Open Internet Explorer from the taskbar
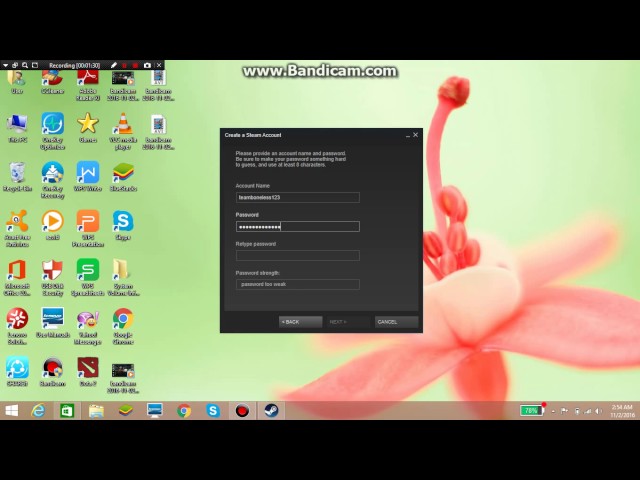Image resolution: width=640 pixels, height=480 pixels. point(38,411)
